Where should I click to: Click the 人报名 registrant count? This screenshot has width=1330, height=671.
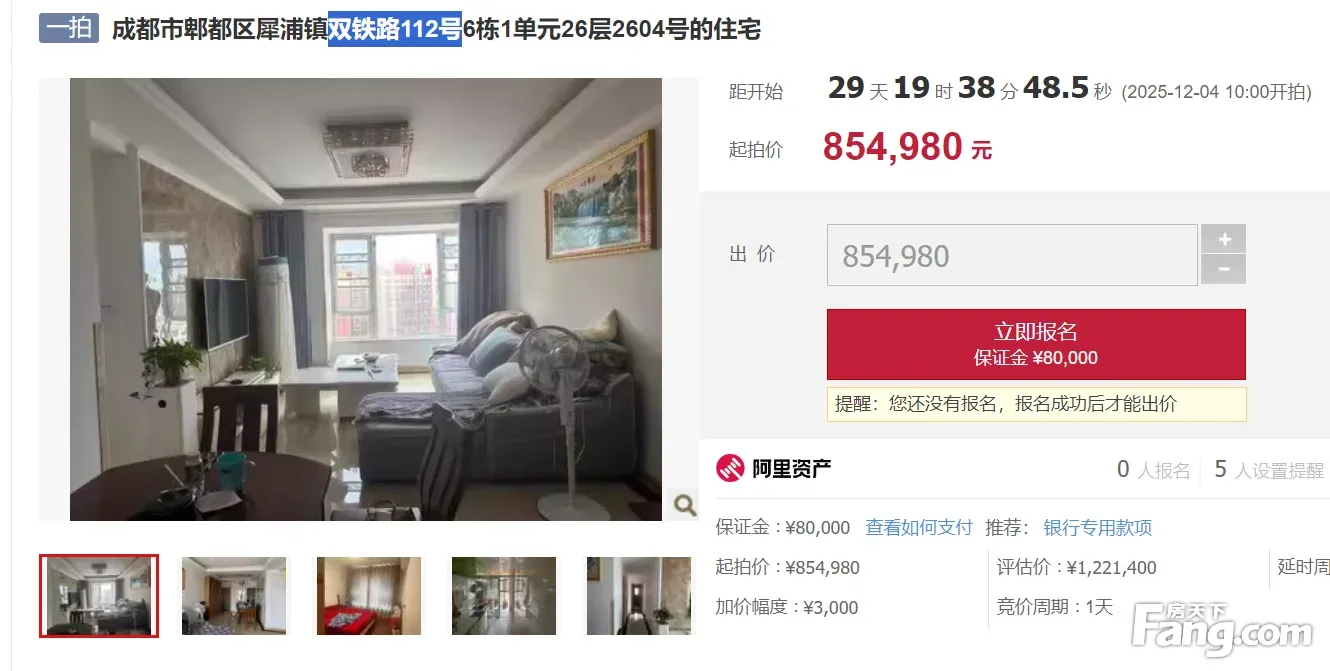(1154, 469)
